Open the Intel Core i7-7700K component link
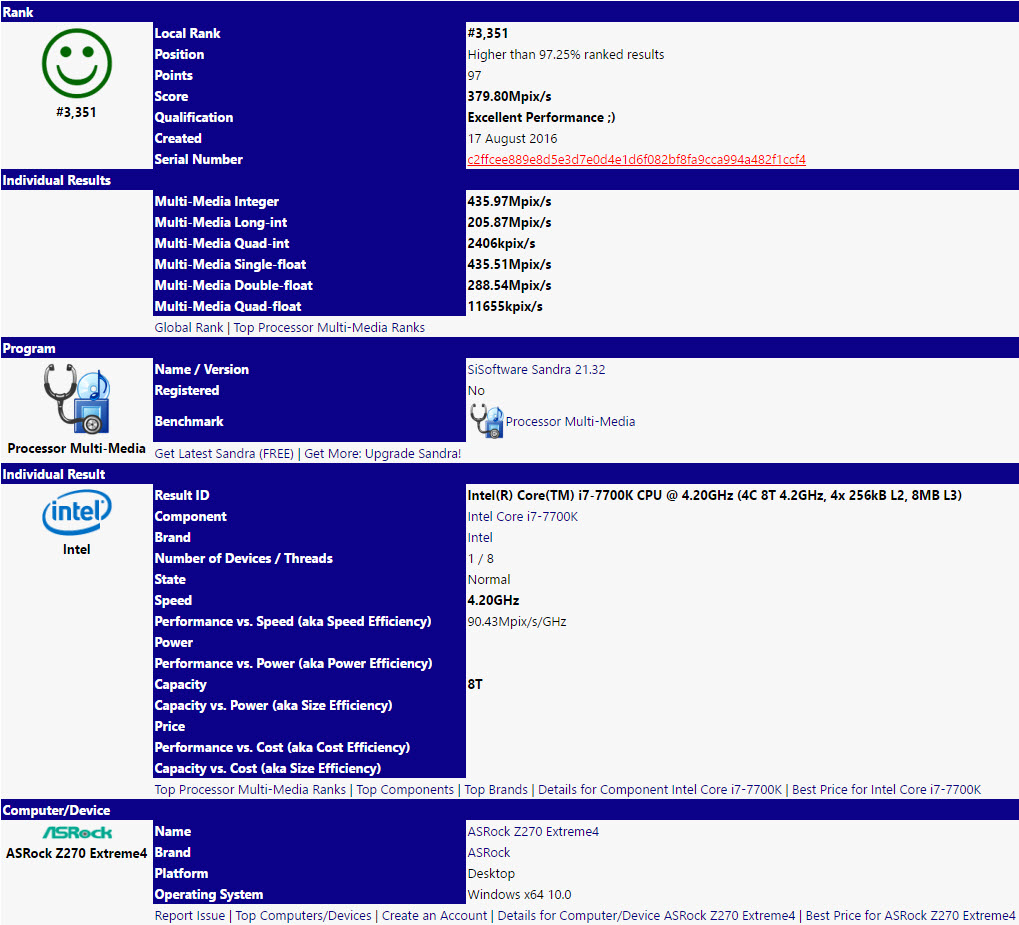 (522, 517)
